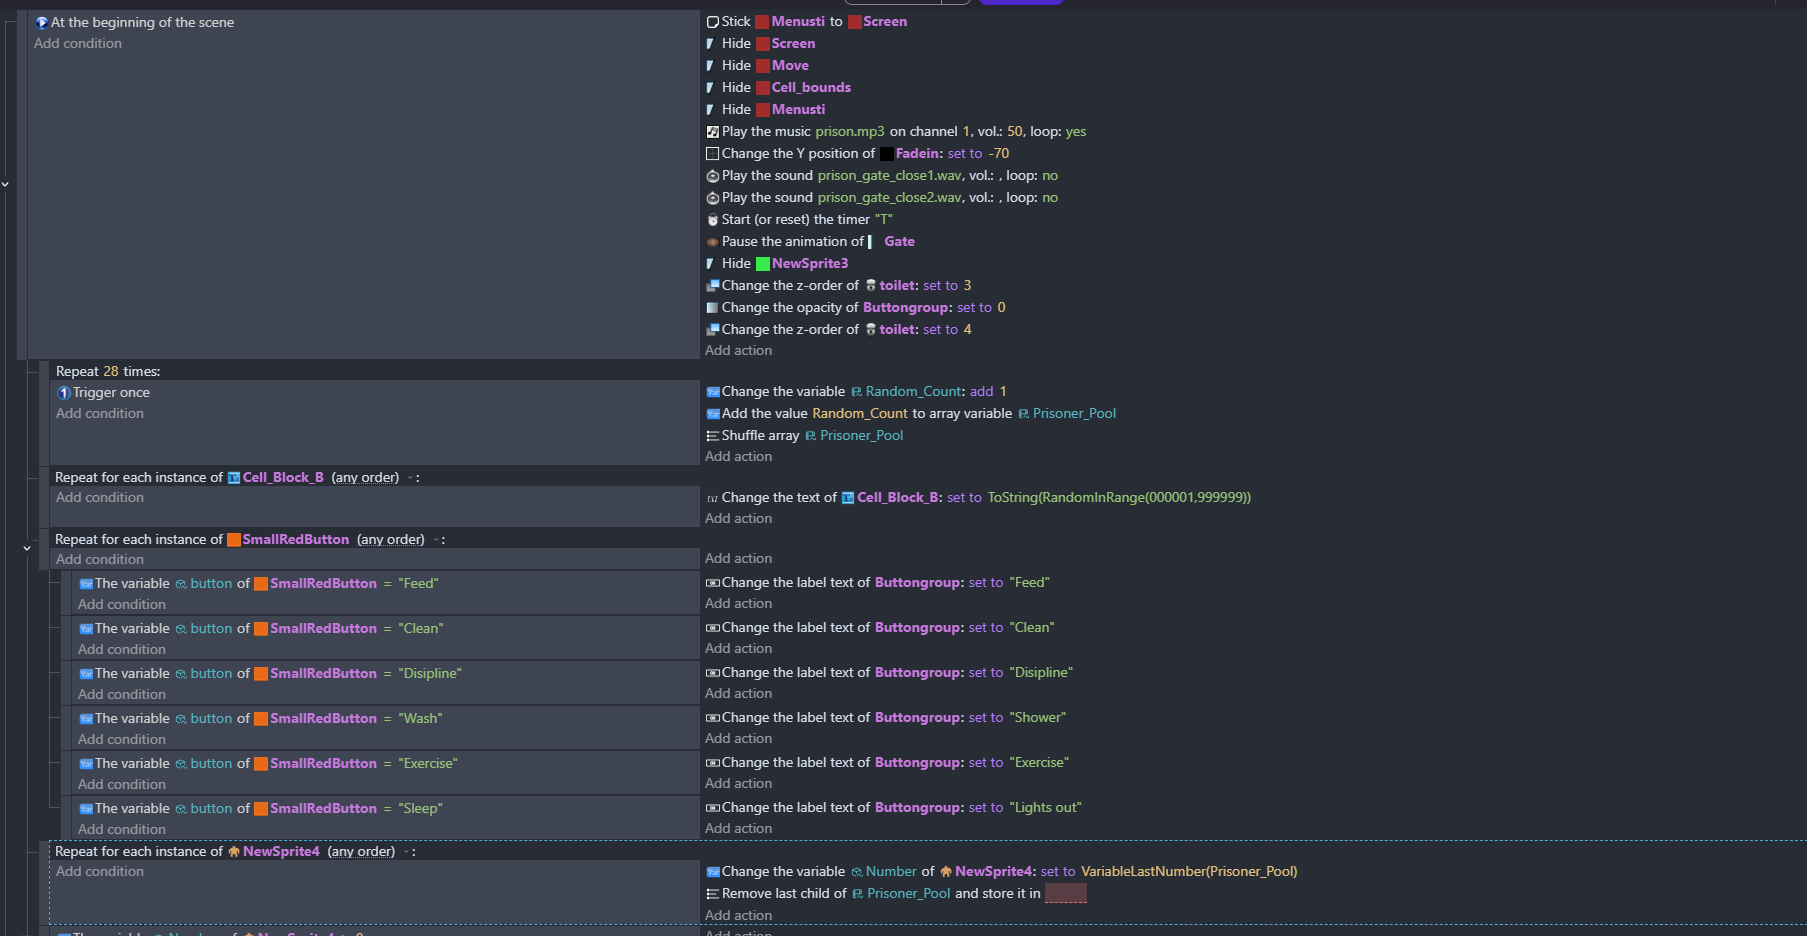Click the sound icon beside prison_gate_close1.wav

712,176
